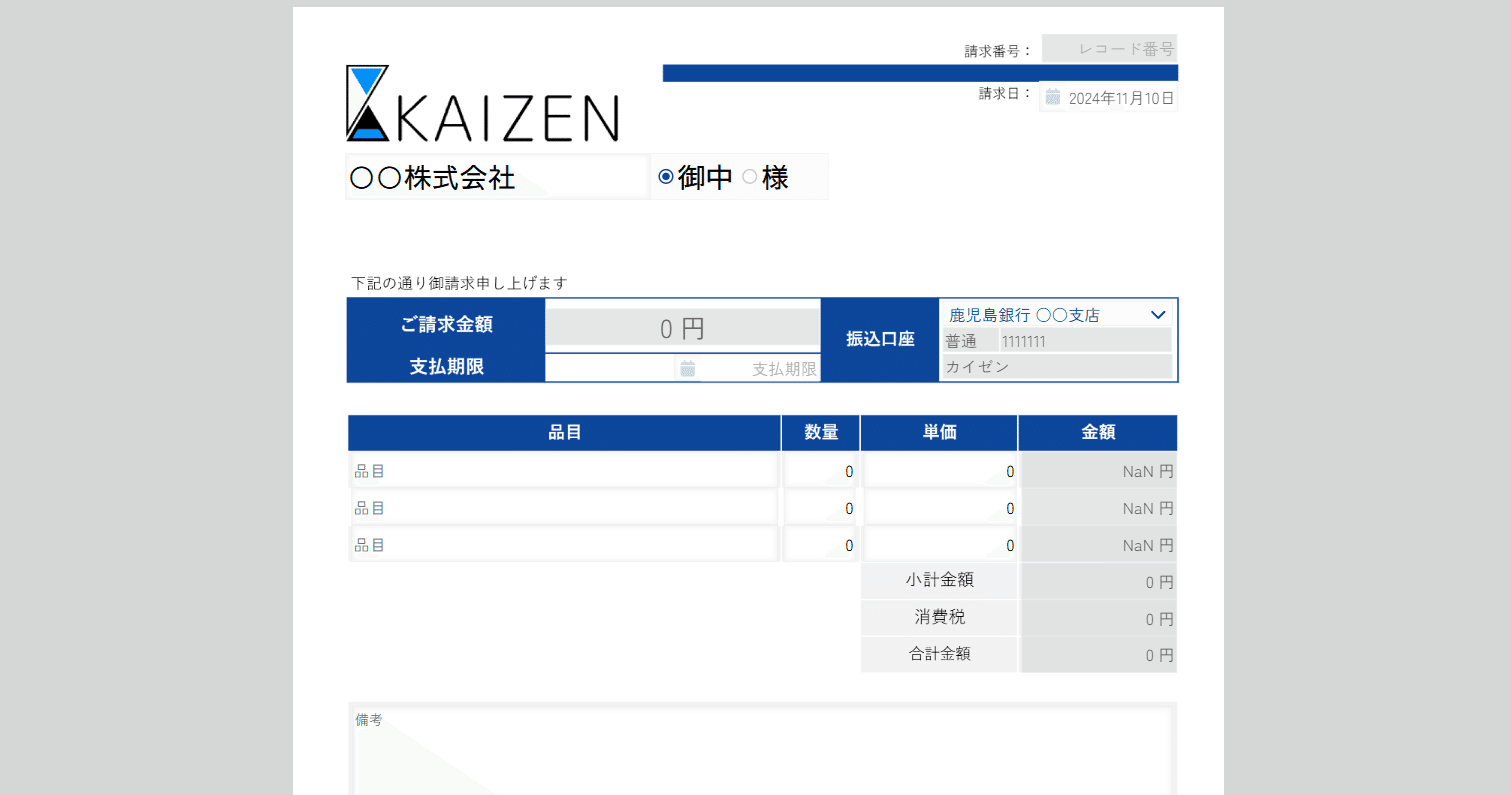This screenshot has width=1511, height=795.
Task: Click the 合計金額 0 円 value
Action: pyautogui.click(x=1098, y=656)
